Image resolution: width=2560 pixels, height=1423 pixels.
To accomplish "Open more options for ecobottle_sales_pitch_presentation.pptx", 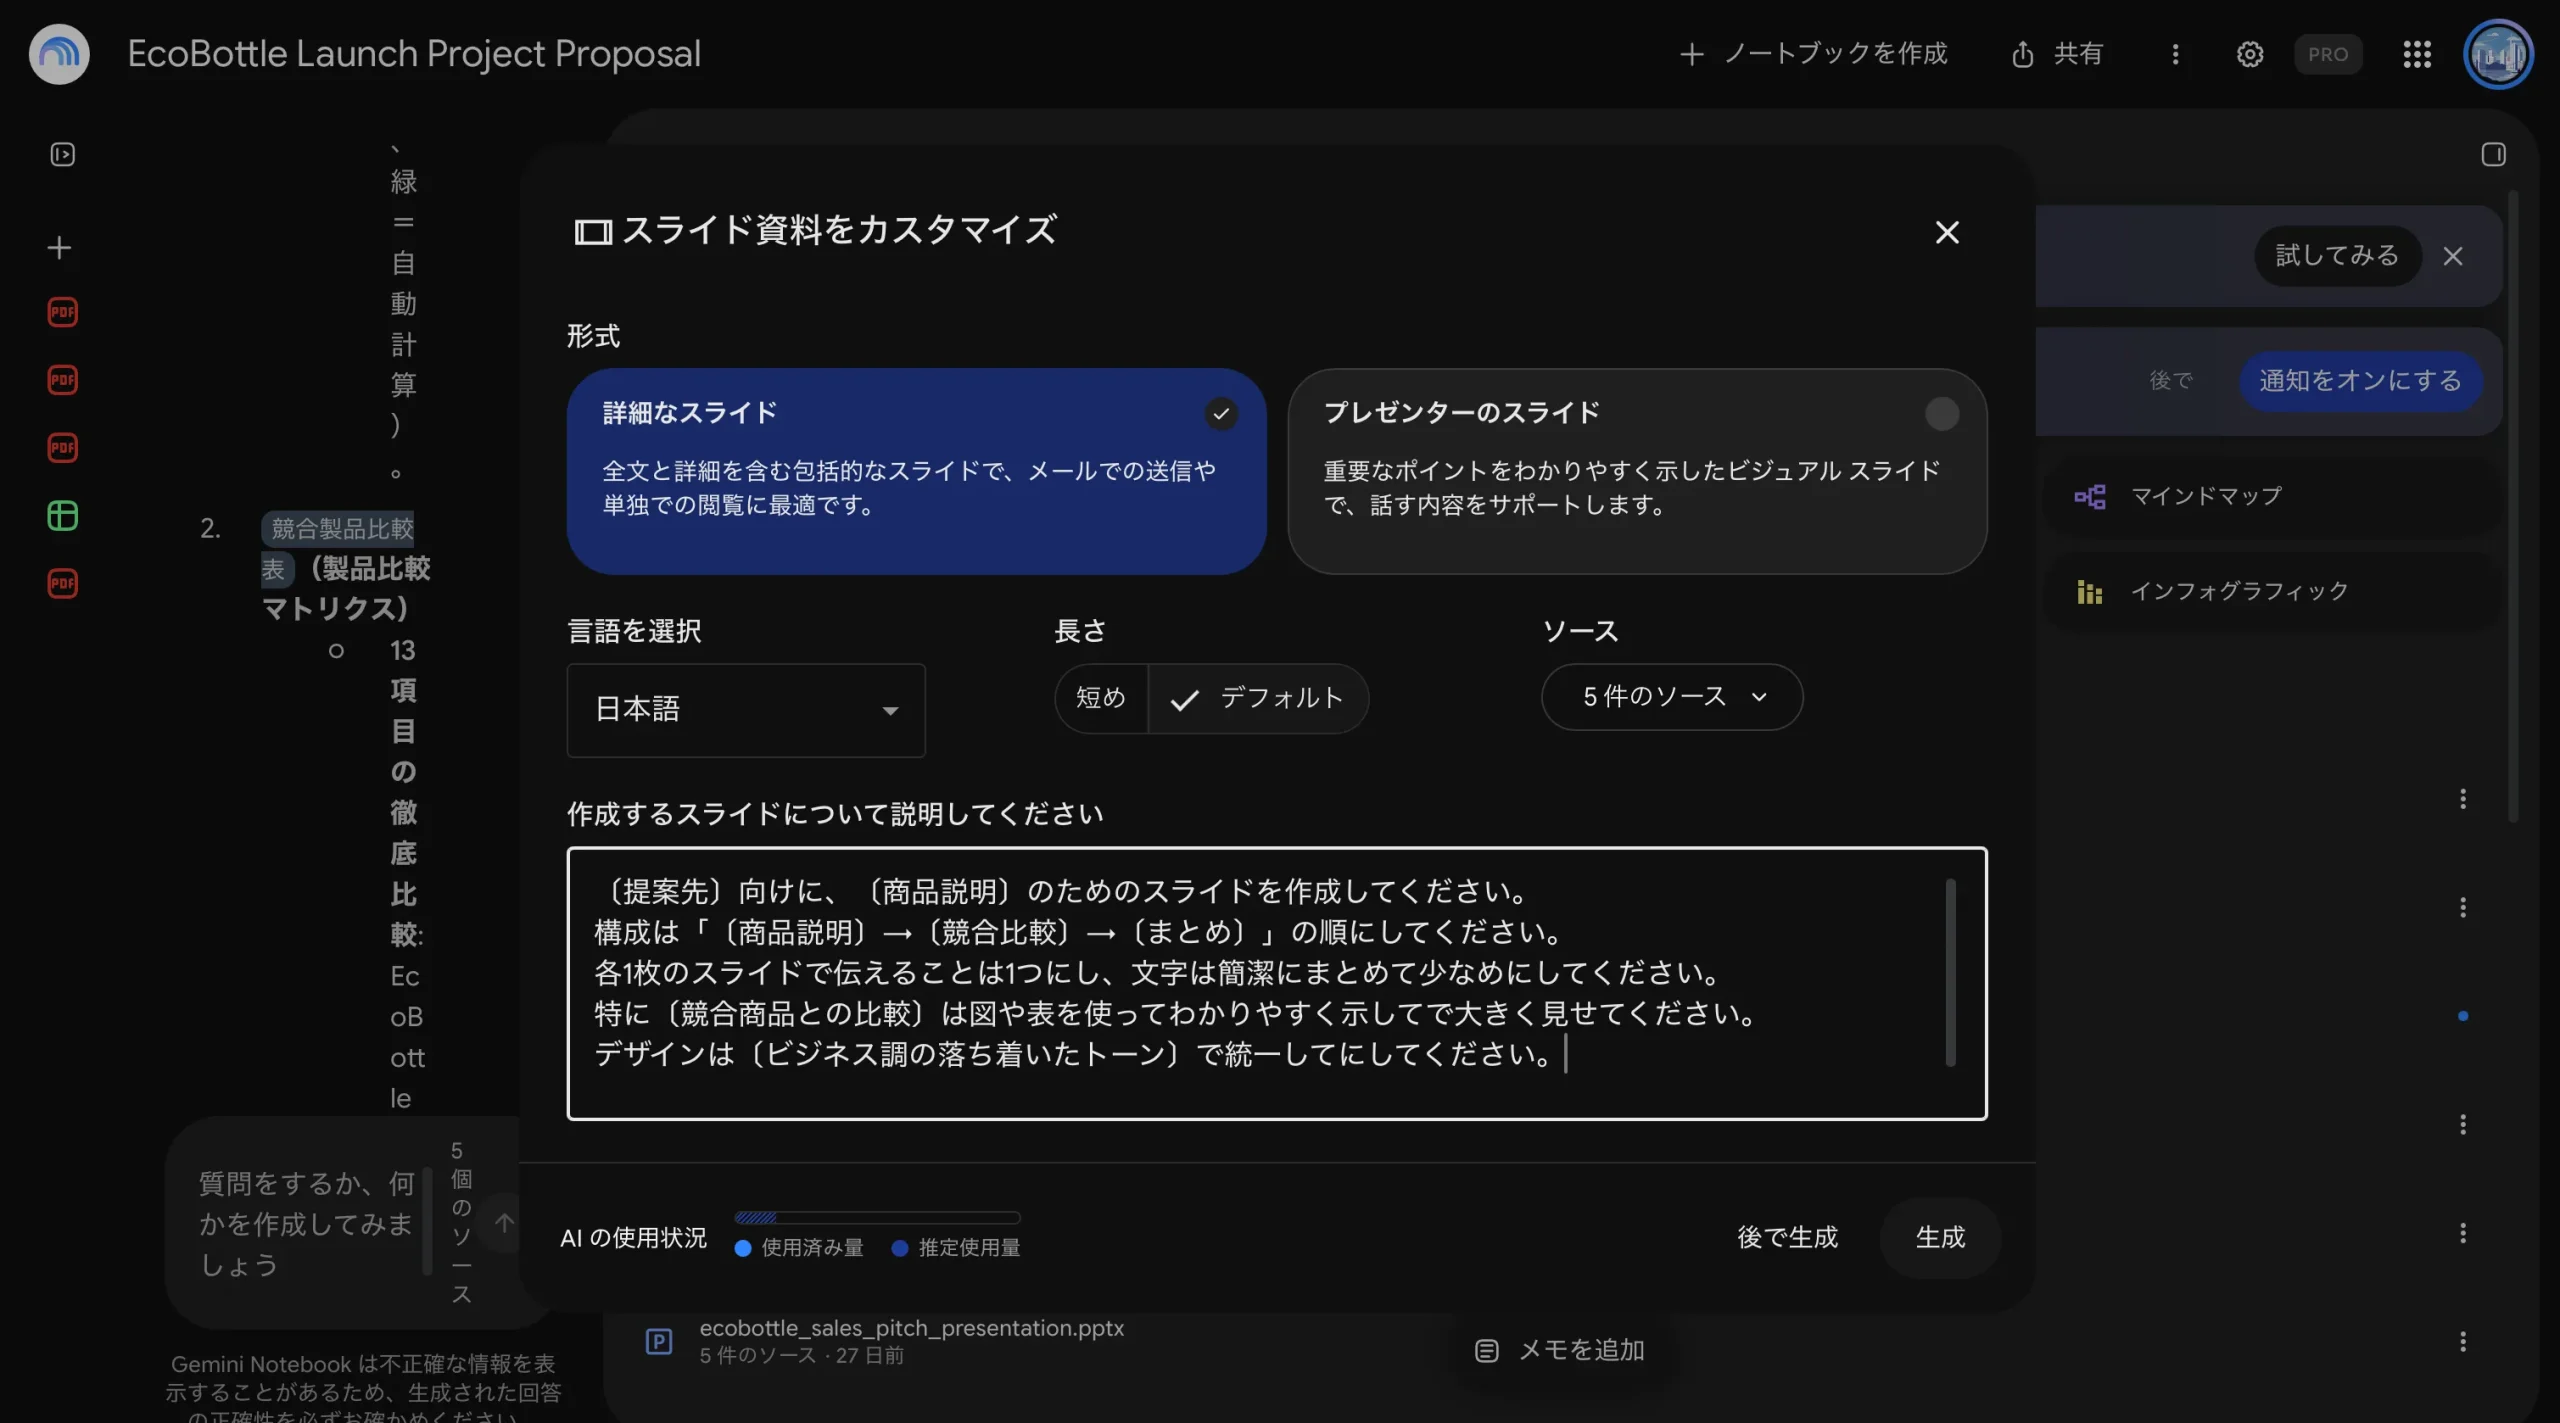I will point(2463,1341).
